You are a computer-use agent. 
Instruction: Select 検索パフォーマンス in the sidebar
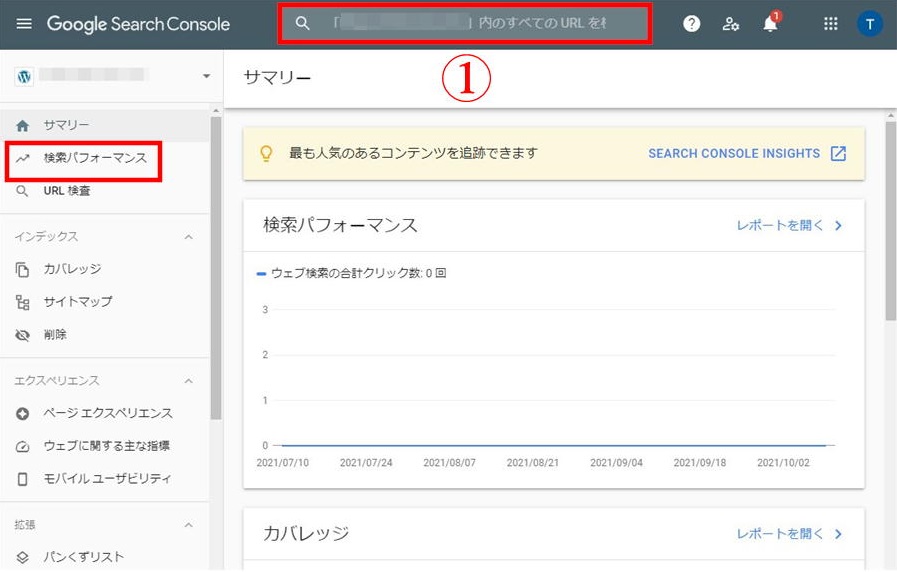(x=94, y=158)
